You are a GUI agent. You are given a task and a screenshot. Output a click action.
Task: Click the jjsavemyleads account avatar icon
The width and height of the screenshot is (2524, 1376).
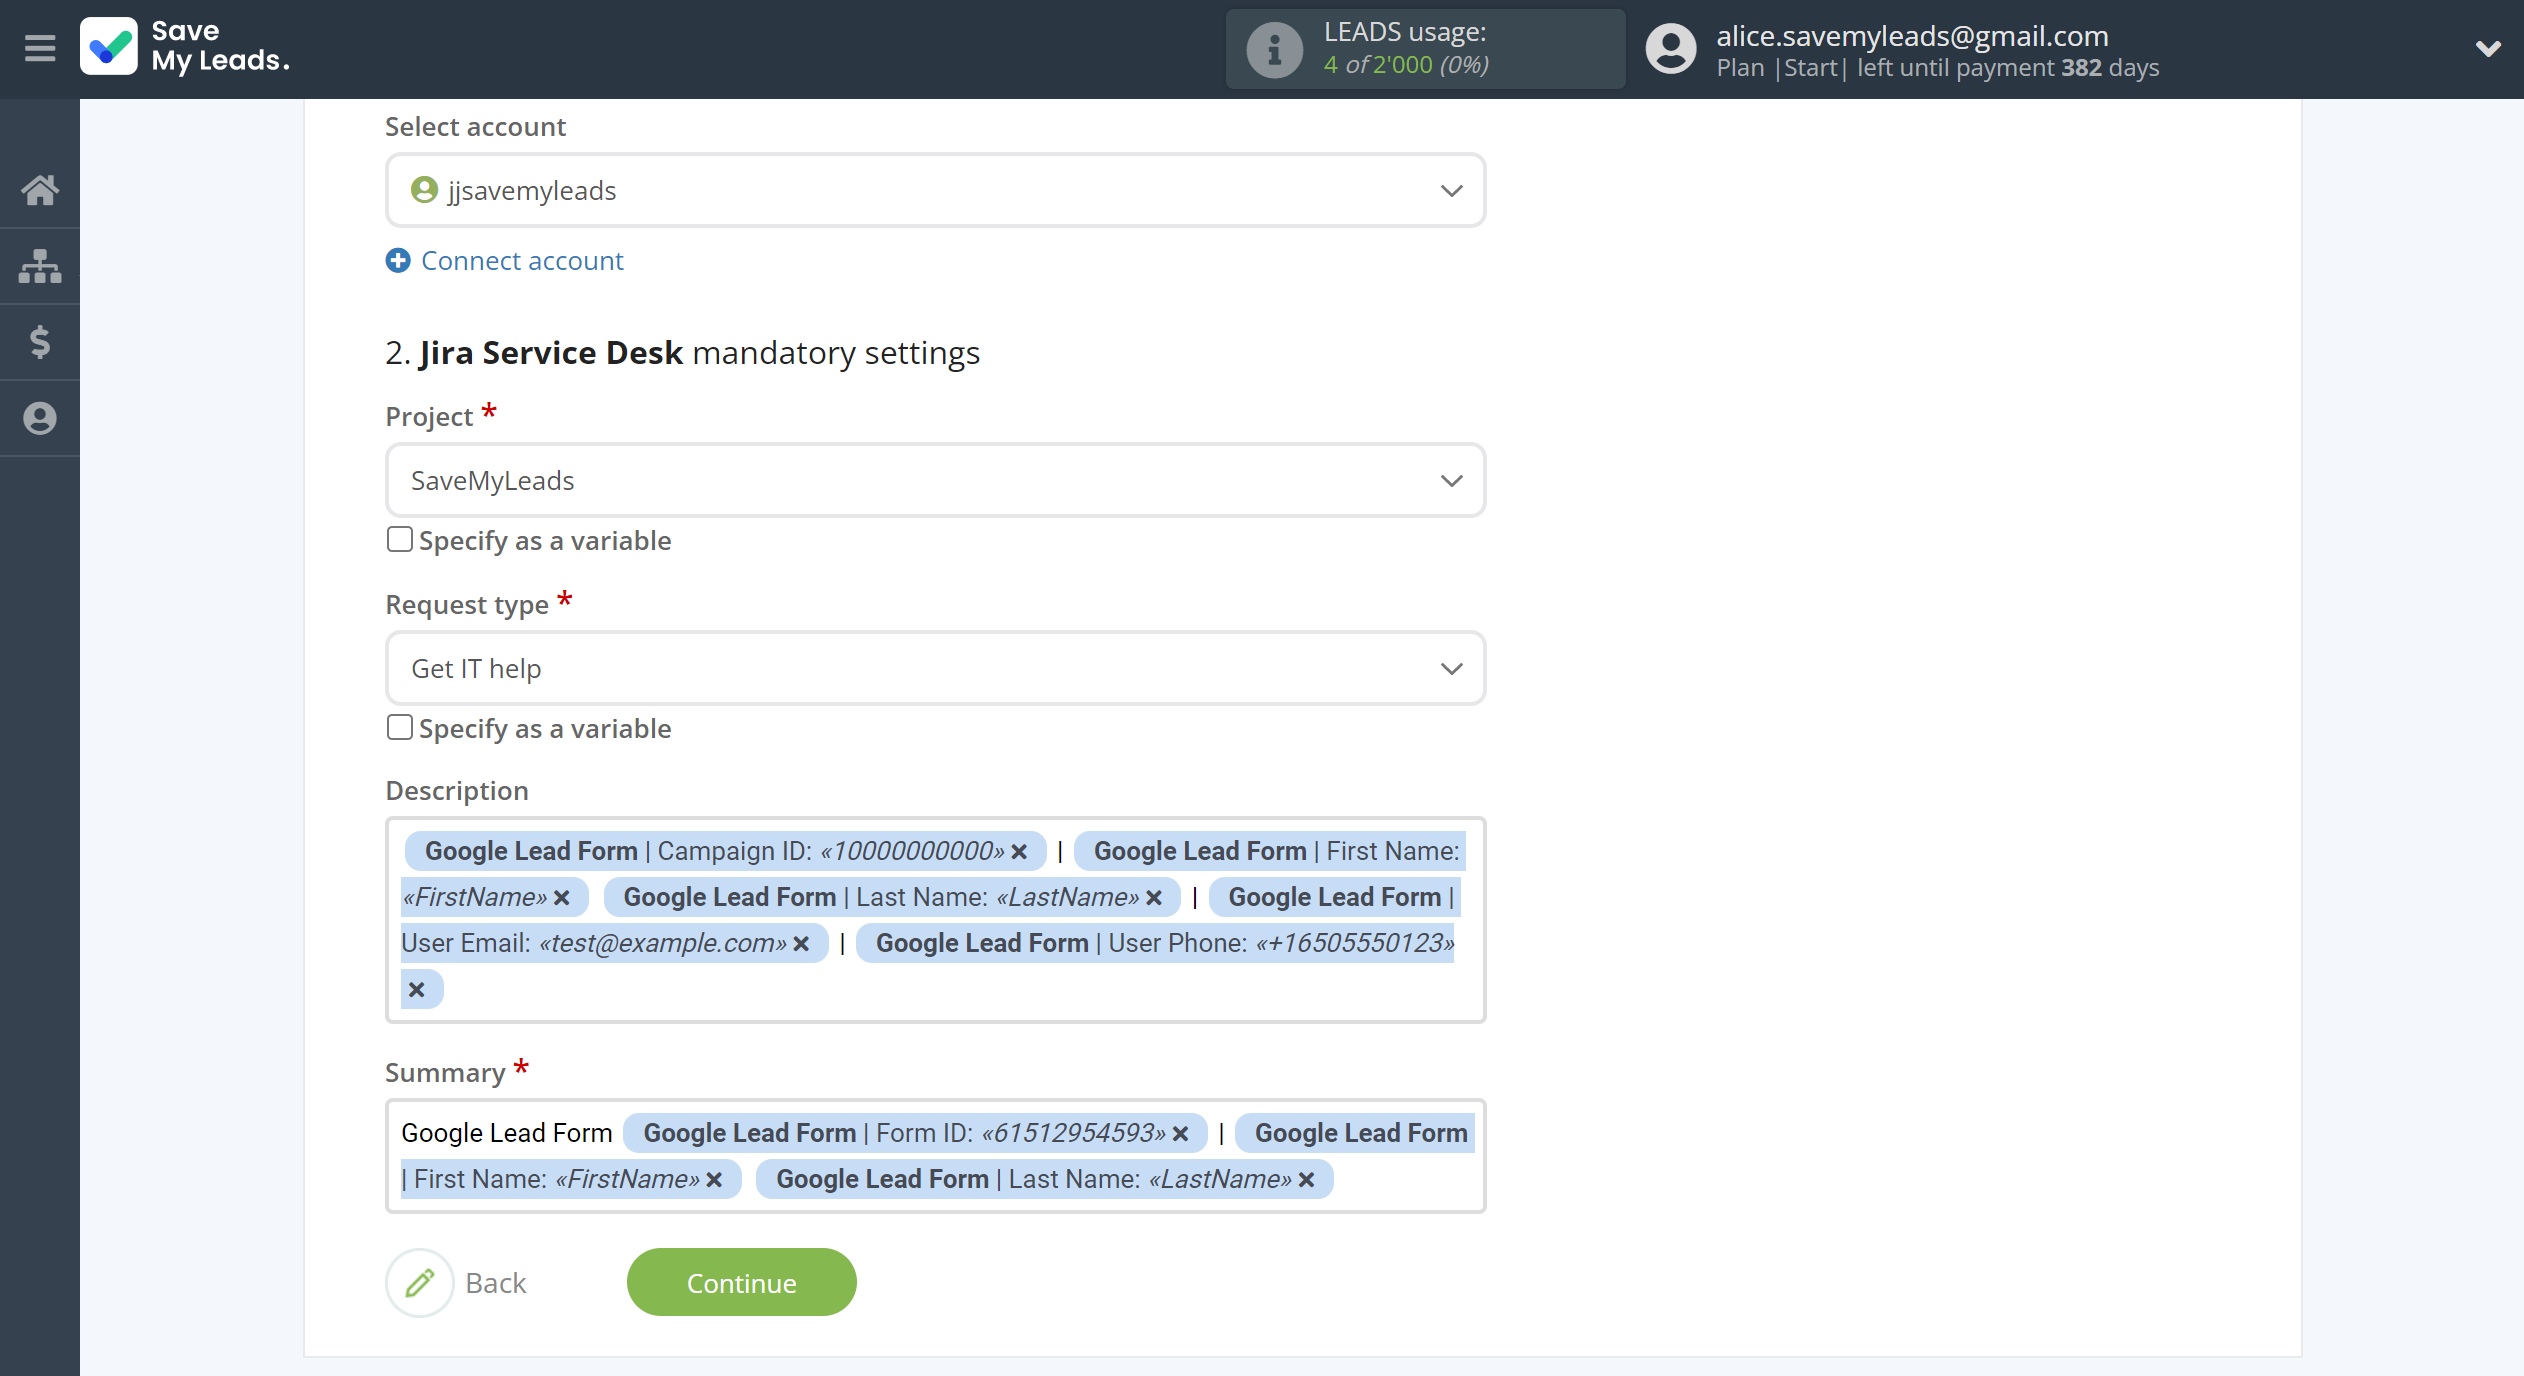point(424,190)
